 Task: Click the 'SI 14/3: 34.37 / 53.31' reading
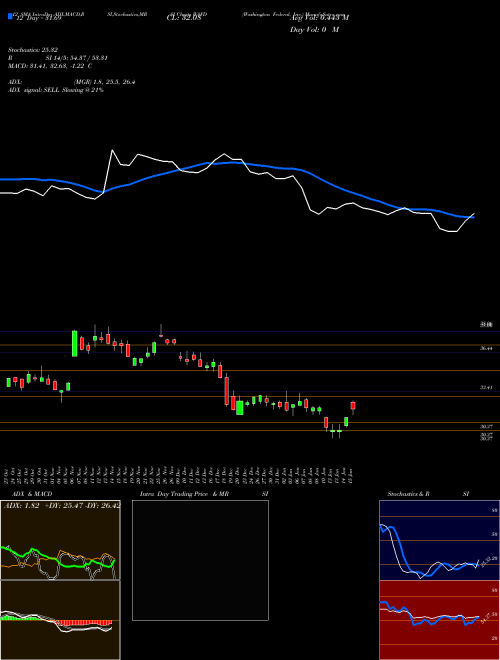click(77, 58)
